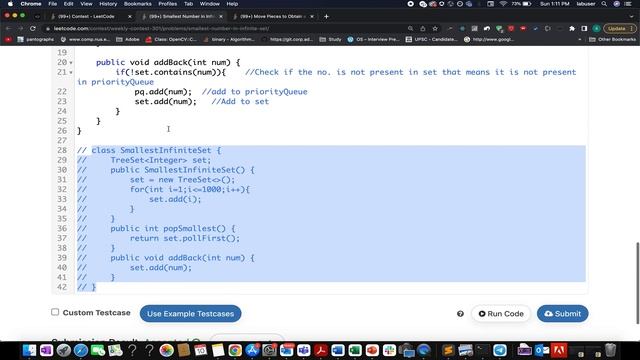Image resolution: width=640 pixels, height=360 pixels.
Task: Open Microsoft Teams from the dock
Action: pyautogui.click(x=304, y=350)
